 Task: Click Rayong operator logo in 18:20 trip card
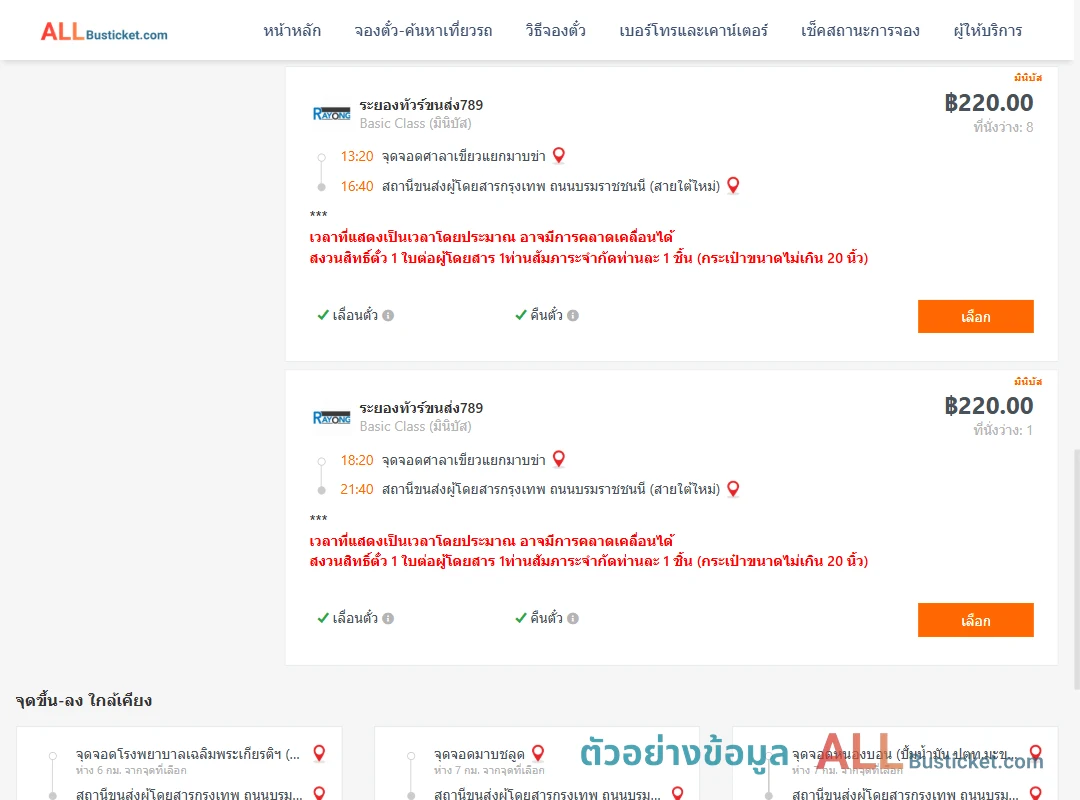pos(331,418)
